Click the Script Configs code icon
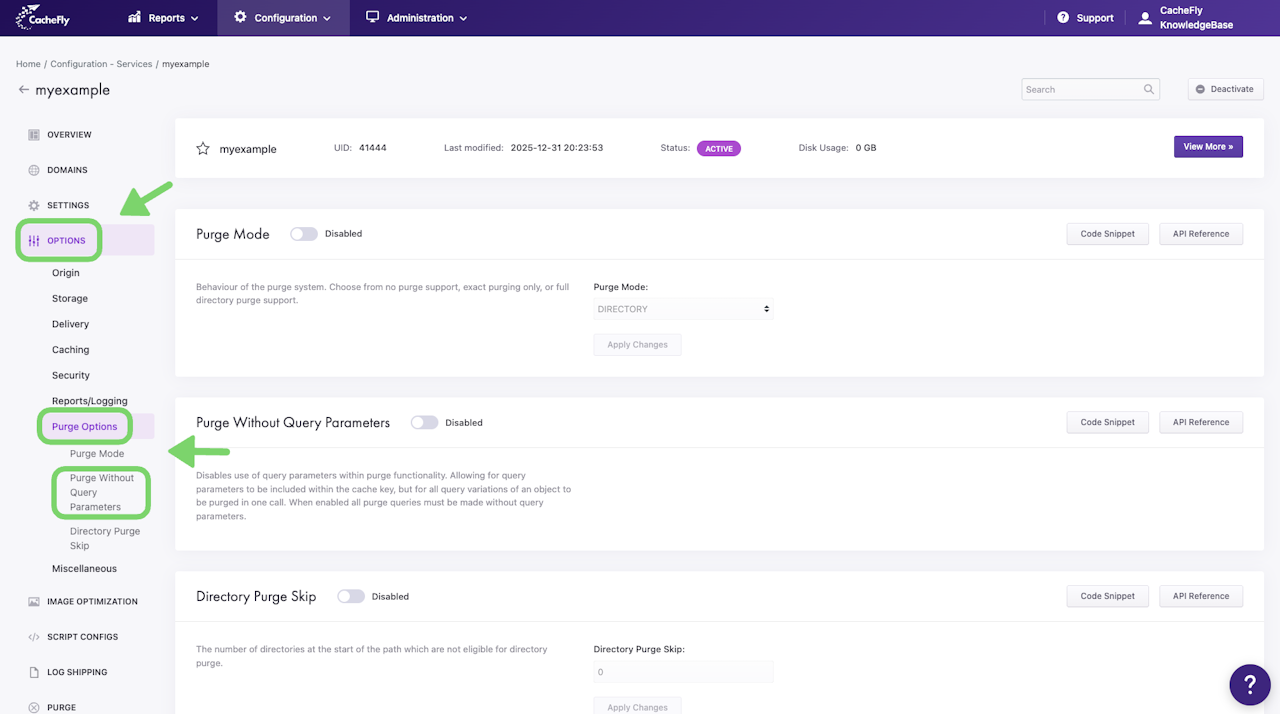This screenshot has width=1280, height=714. click(x=34, y=637)
